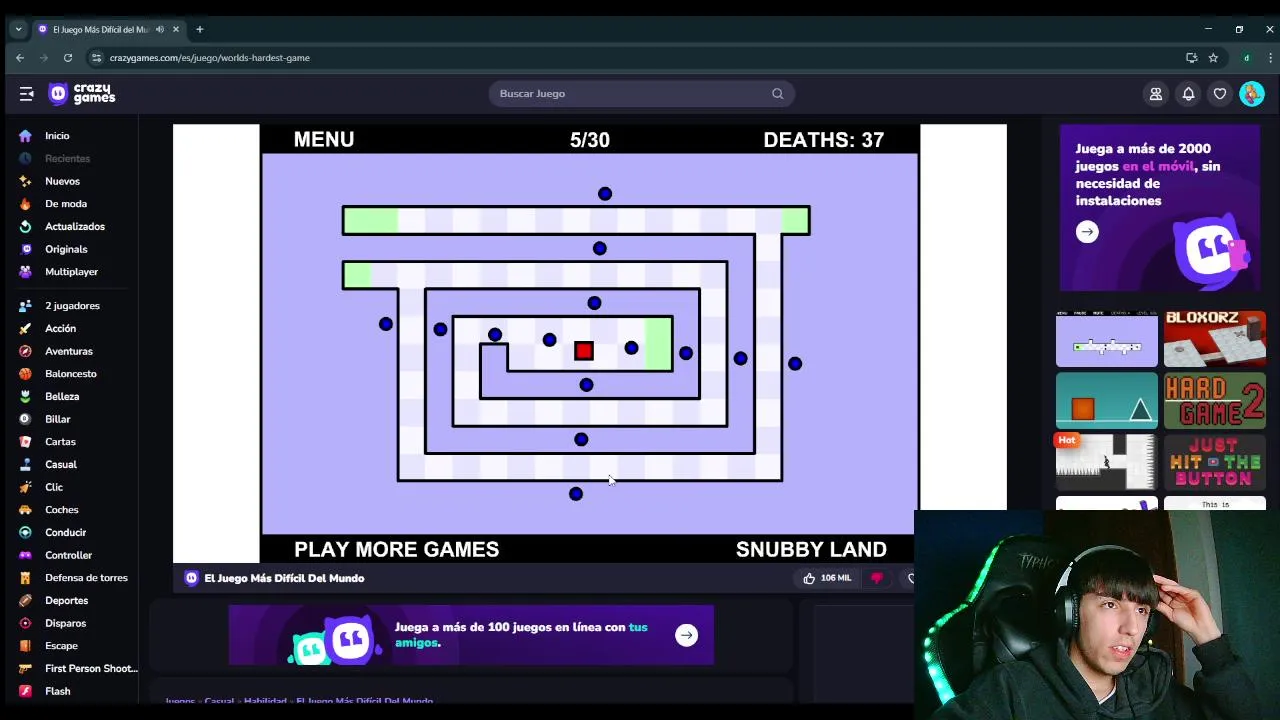Click the Aventuras category icon
The image size is (1280, 720).
pyautogui.click(x=25, y=351)
